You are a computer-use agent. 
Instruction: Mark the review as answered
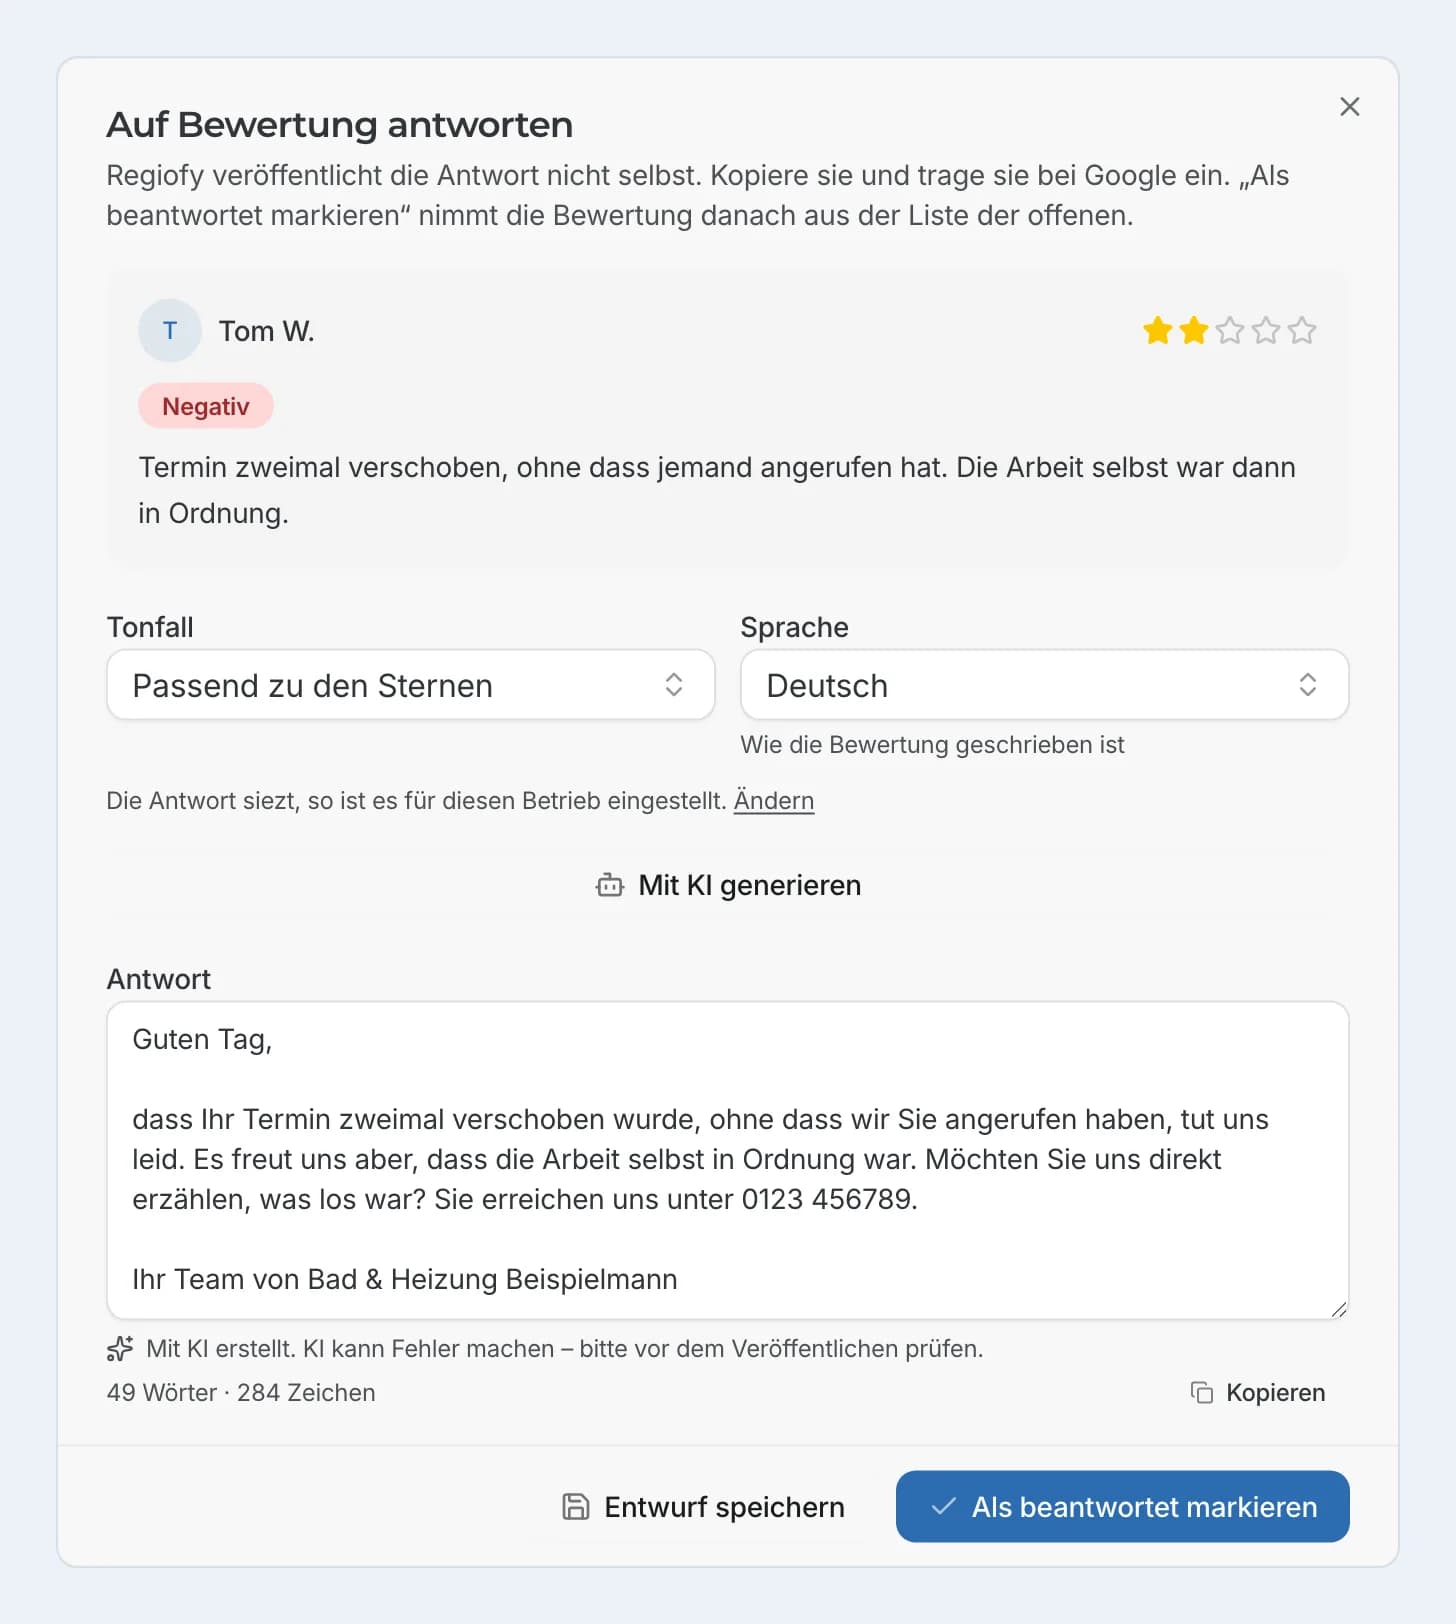[1123, 1506]
